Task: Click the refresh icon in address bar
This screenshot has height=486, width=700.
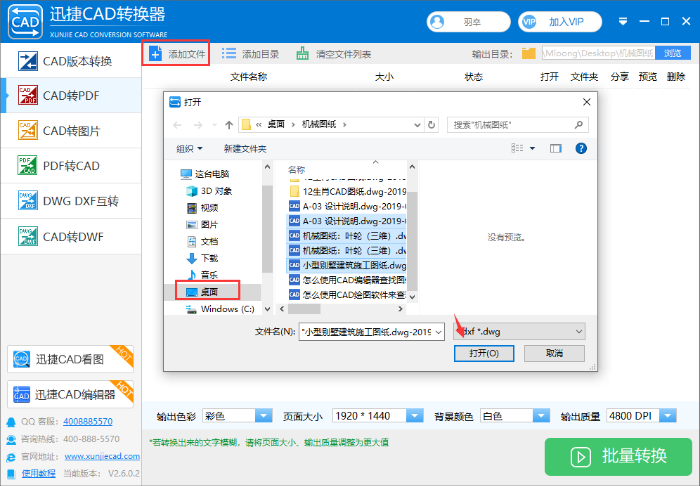Action: pos(431,125)
